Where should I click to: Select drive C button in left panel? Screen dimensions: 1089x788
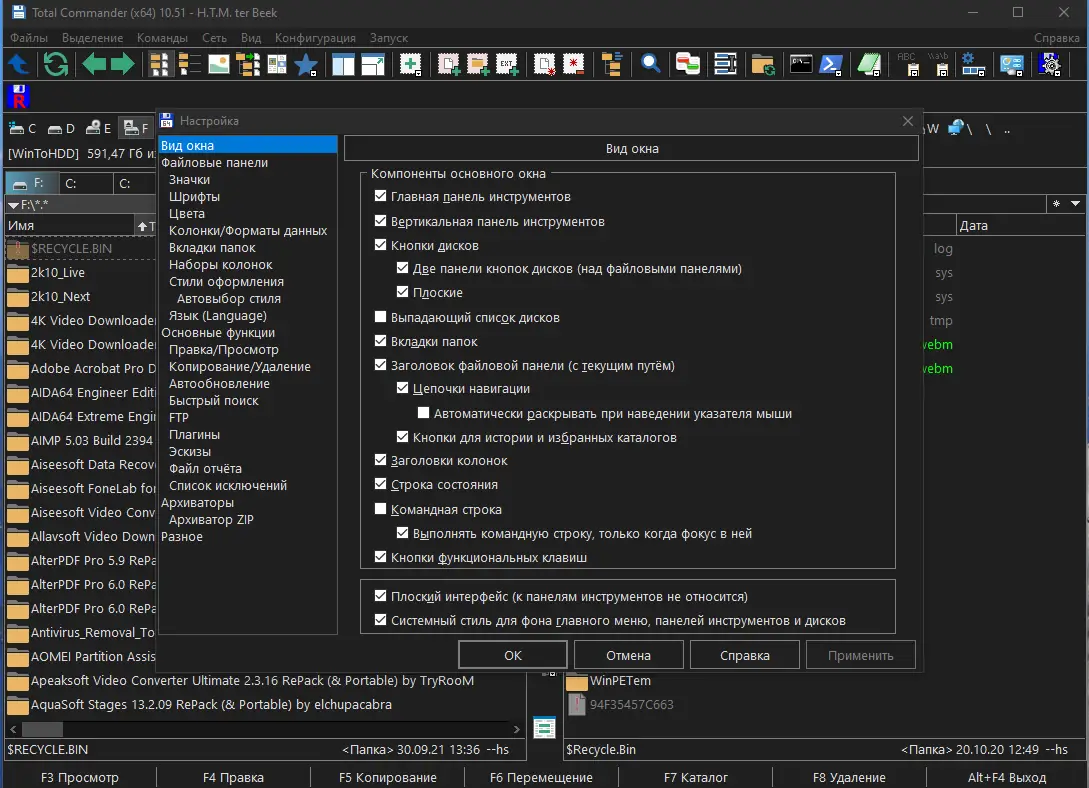coord(22,128)
